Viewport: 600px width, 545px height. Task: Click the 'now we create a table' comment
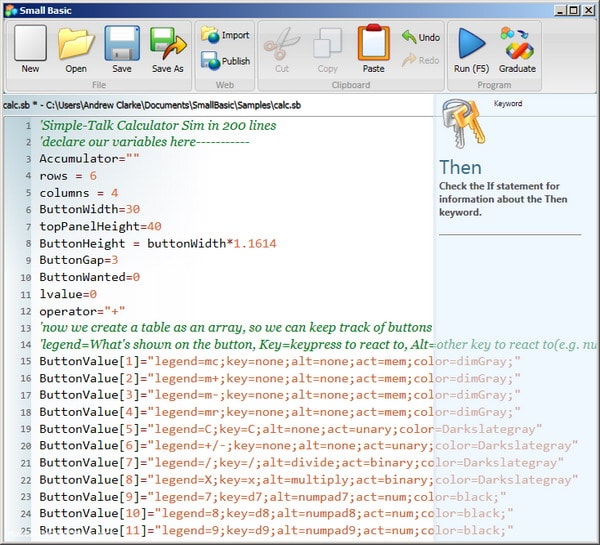click(235, 327)
